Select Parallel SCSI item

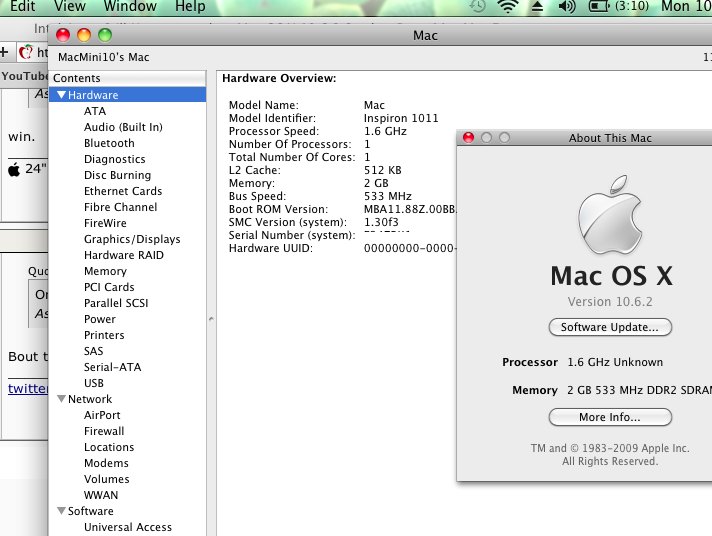[x=116, y=303]
